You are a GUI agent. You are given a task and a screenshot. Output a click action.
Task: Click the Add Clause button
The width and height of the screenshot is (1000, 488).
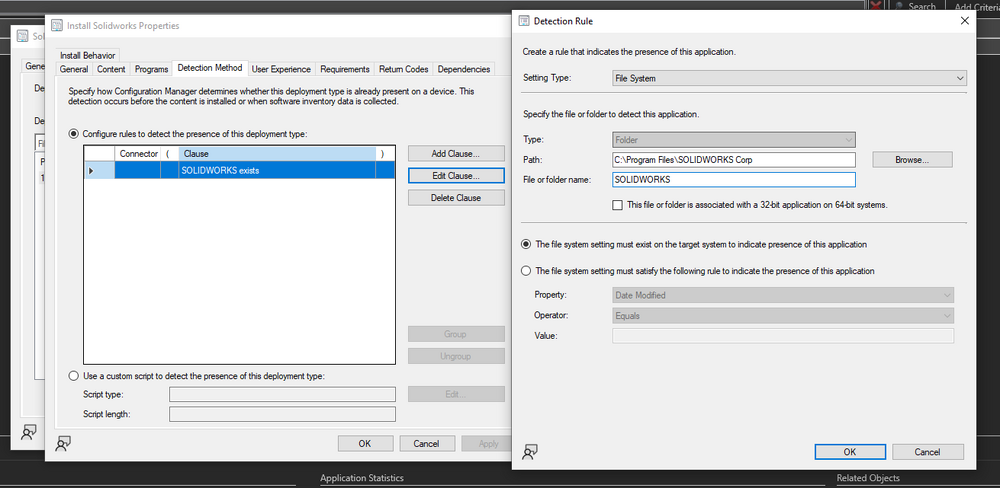(x=456, y=154)
